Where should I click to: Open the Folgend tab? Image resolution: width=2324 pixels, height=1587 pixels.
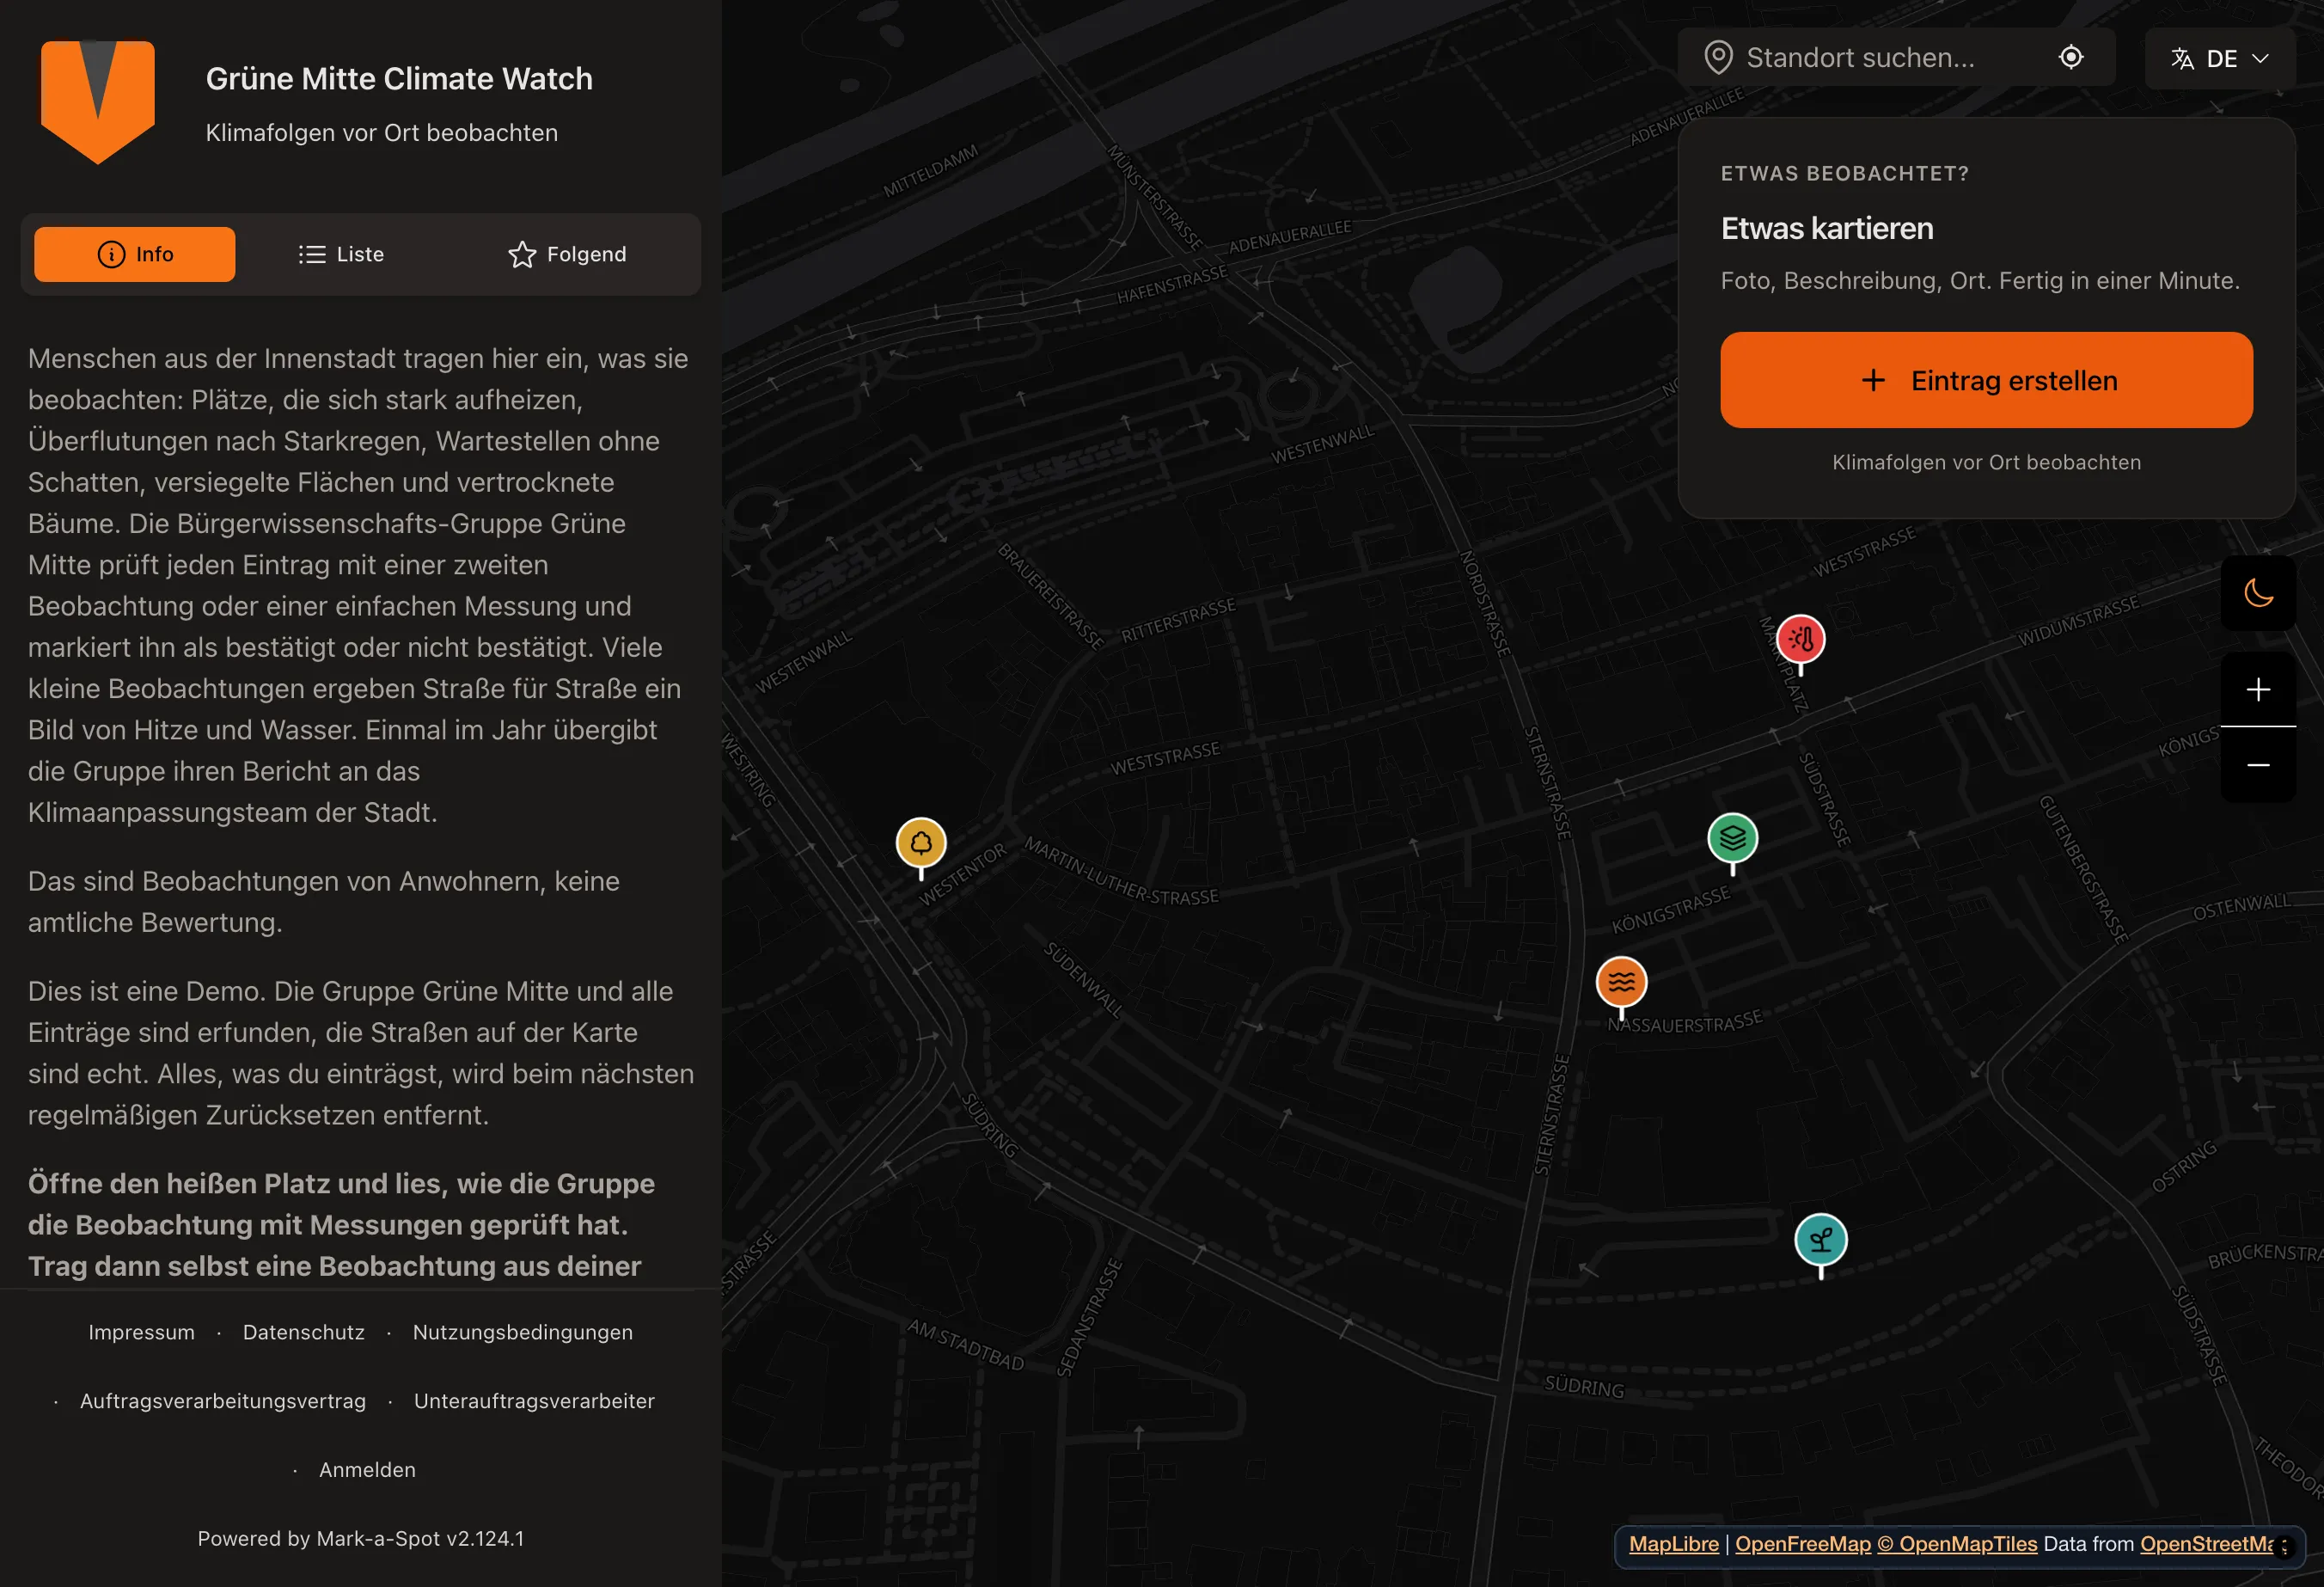567,254
